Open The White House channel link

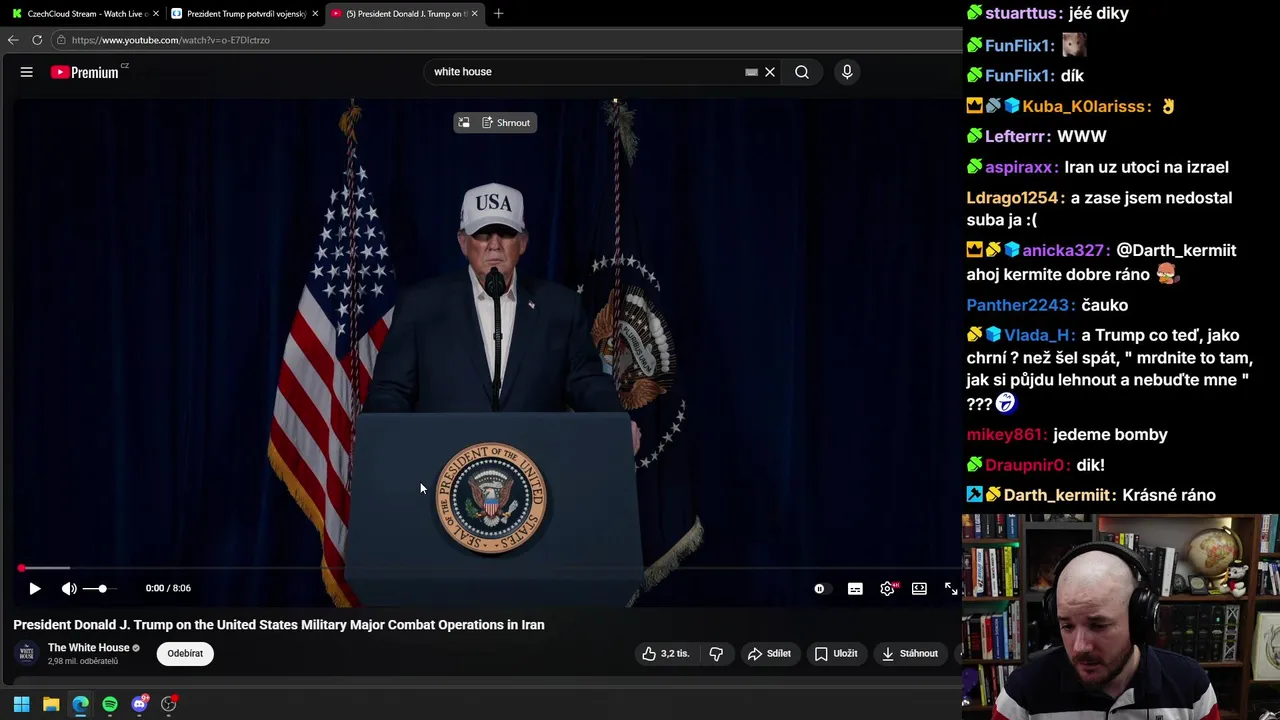tap(89, 648)
